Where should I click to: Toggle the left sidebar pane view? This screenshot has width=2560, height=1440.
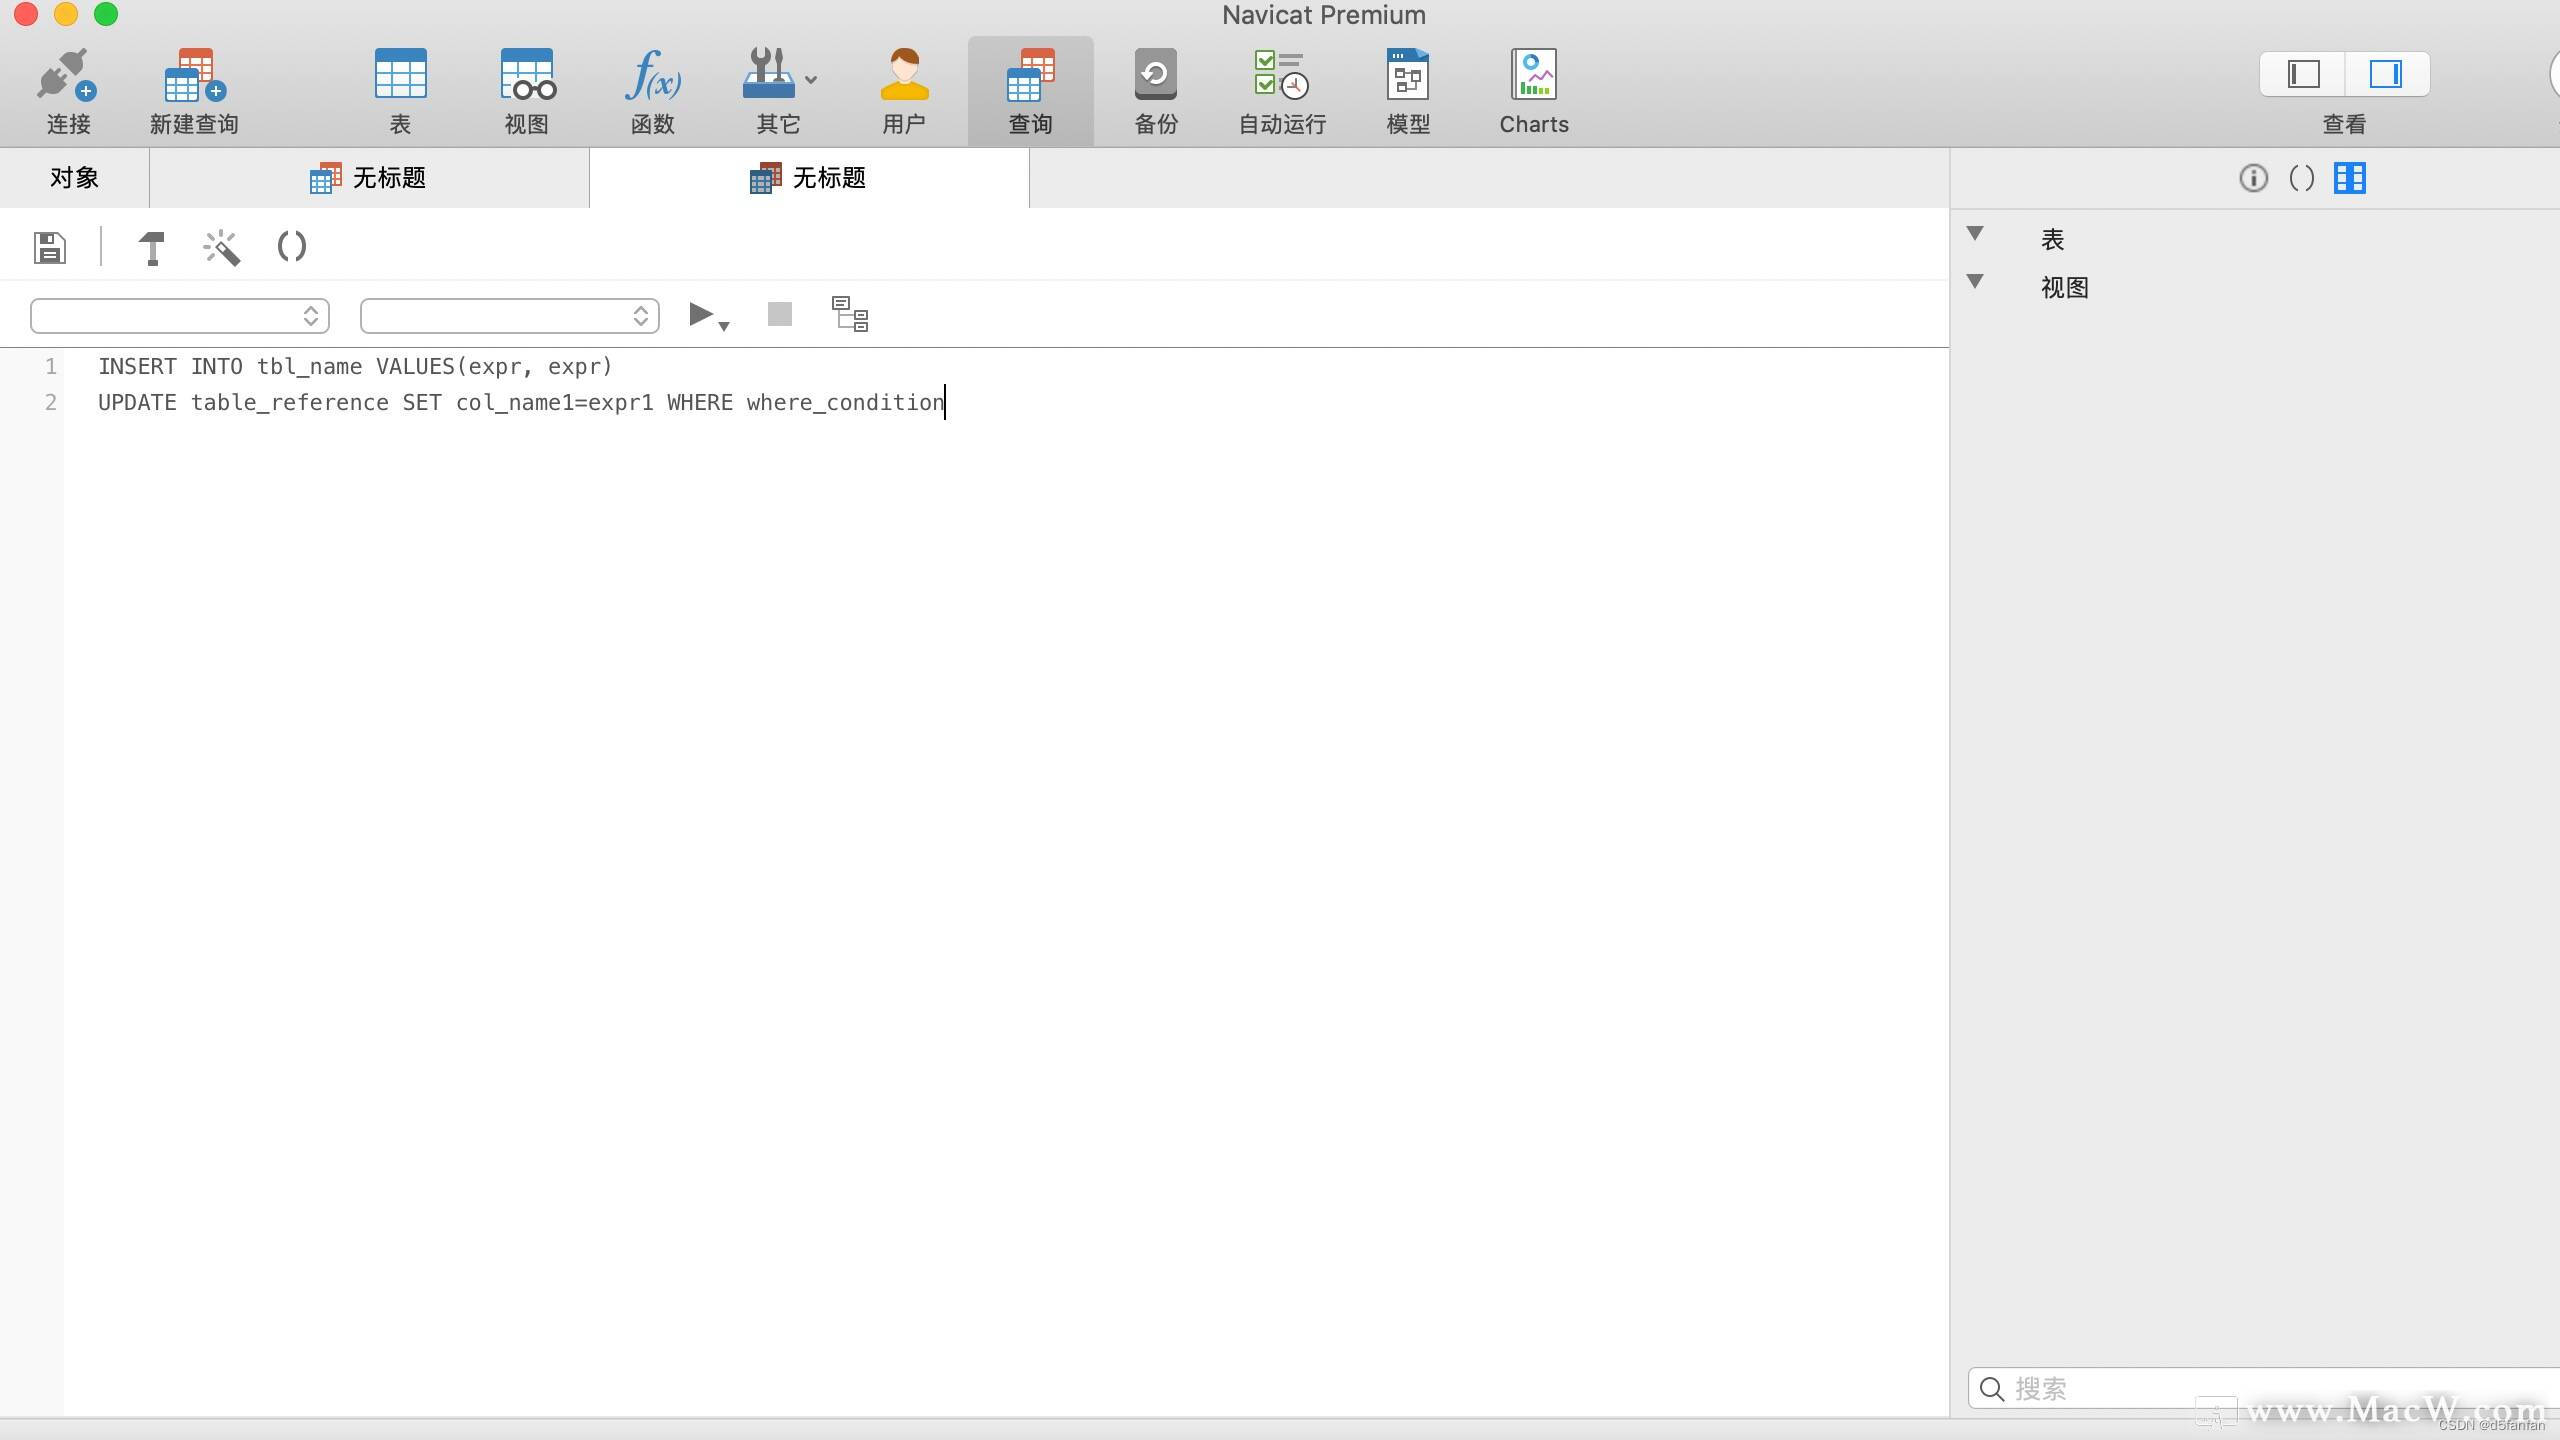click(x=2303, y=74)
